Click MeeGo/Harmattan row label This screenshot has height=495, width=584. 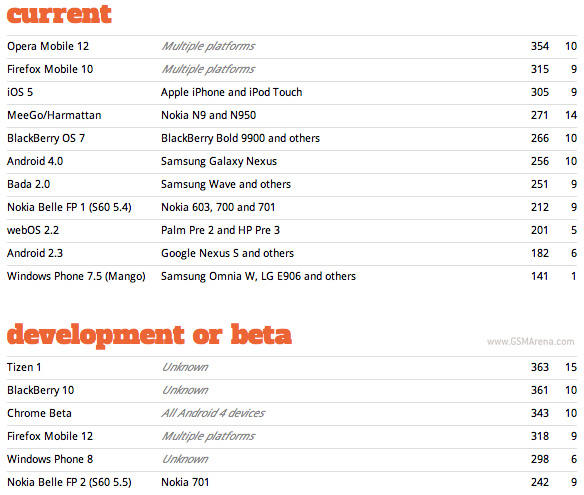tap(54, 115)
